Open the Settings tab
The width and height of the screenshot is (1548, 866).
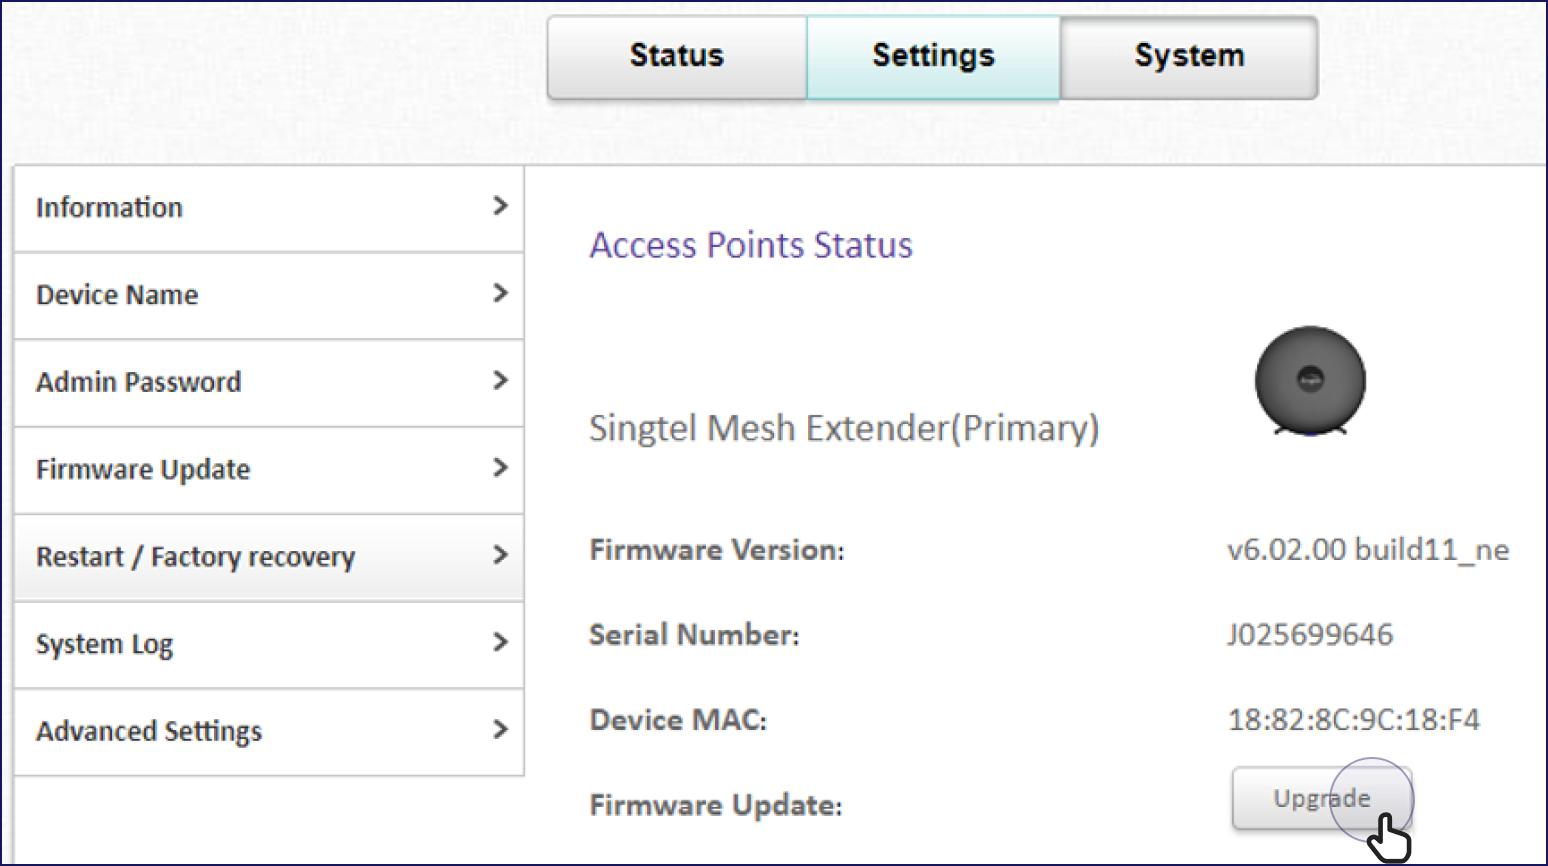[933, 57]
